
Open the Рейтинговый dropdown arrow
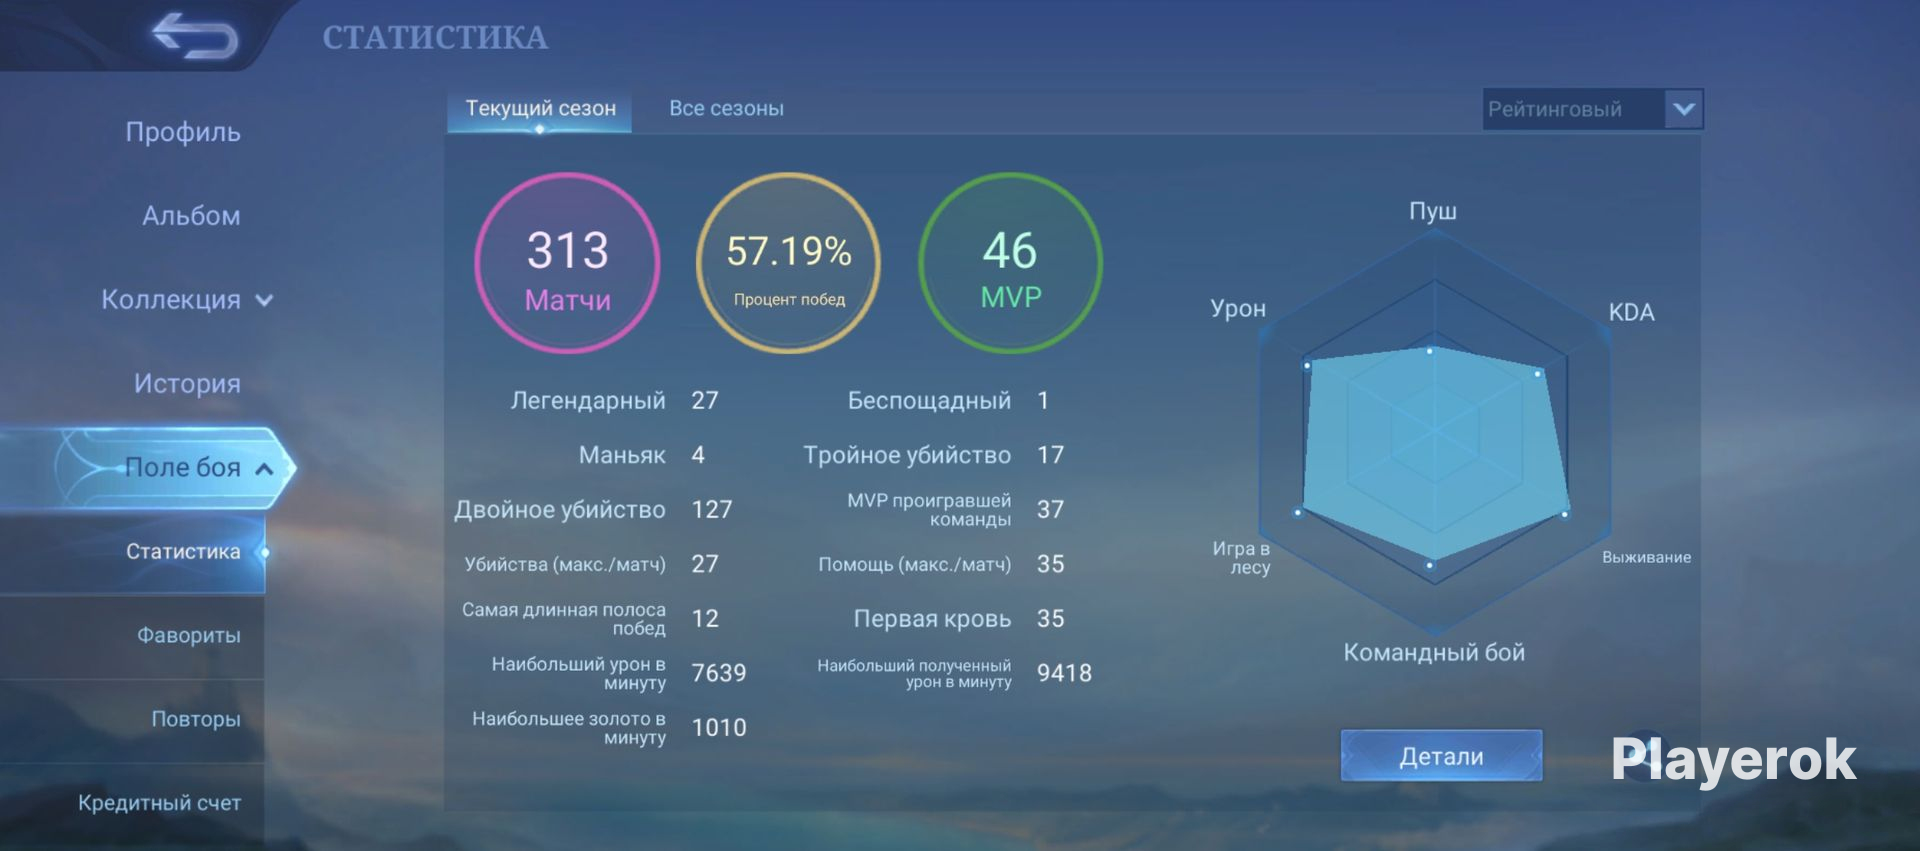[1683, 109]
